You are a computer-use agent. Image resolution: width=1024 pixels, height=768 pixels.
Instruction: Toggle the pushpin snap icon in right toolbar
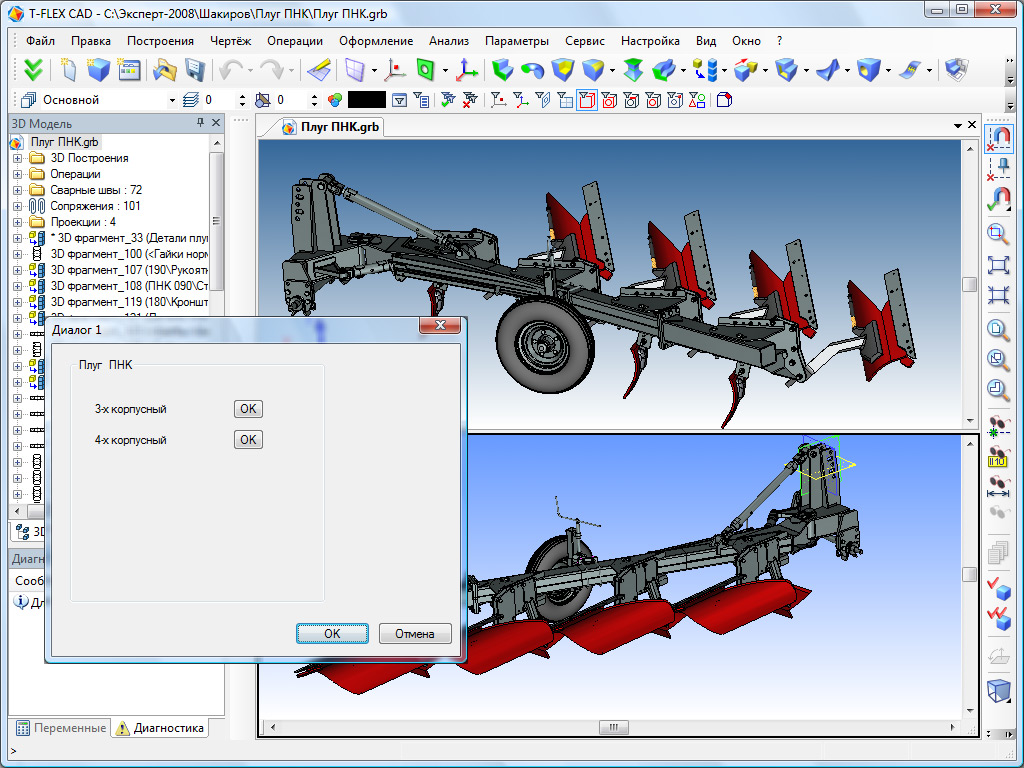pos(998,168)
